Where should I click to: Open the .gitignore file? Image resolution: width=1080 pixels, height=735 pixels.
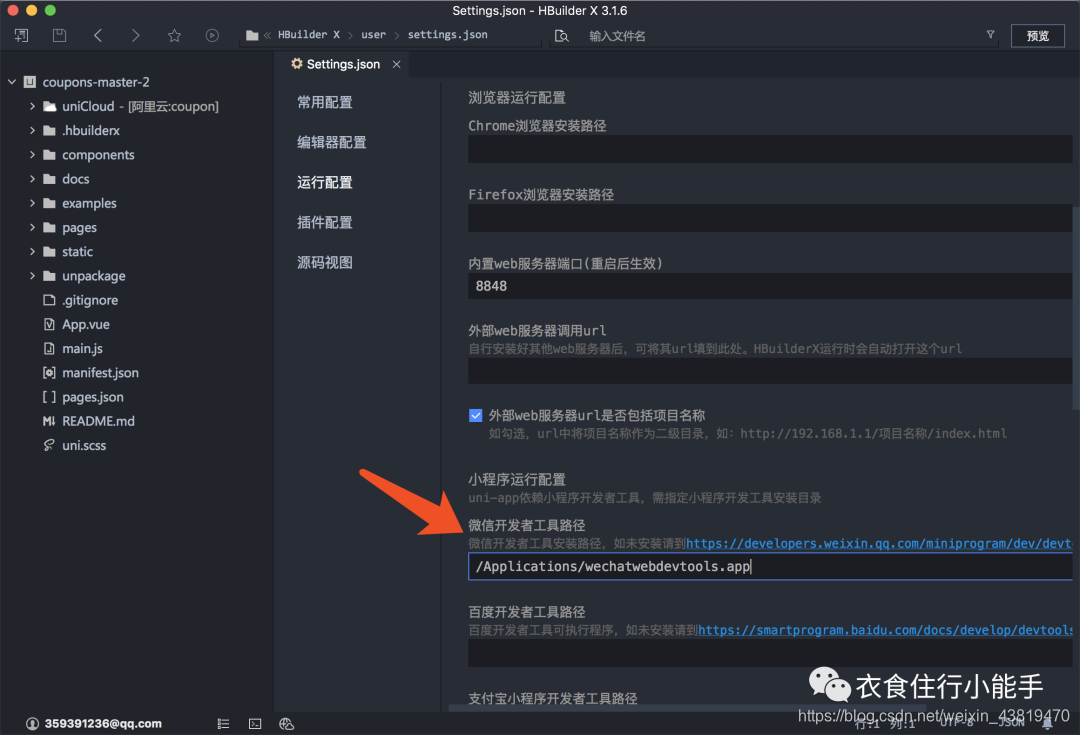pyautogui.click(x=81, y=300)
